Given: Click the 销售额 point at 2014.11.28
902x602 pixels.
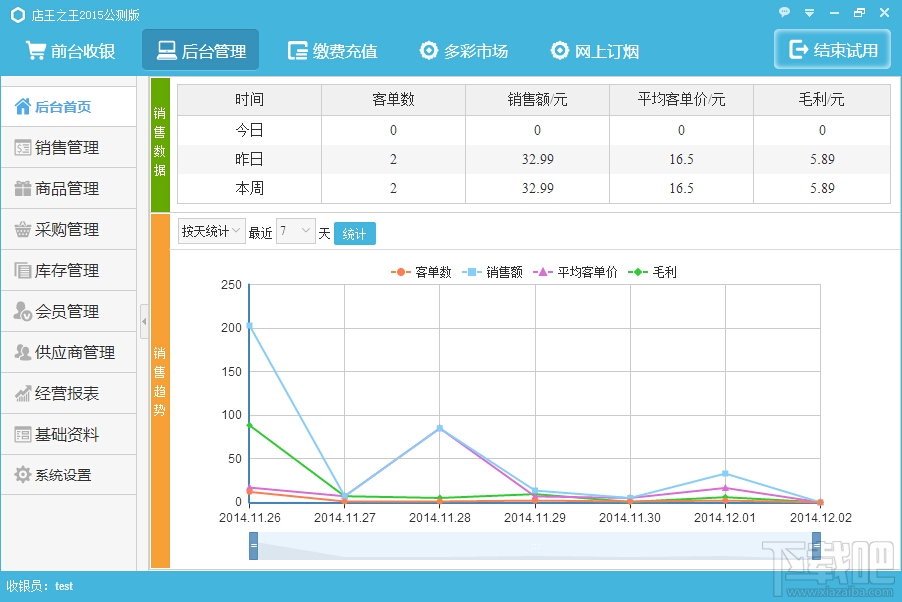Looking at the screenshot, I should [440, 428].
